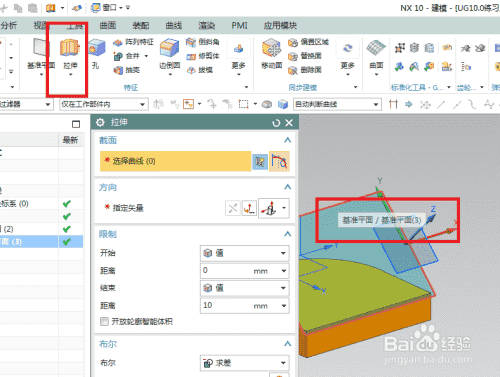Switch to the 曲线 ribbon tab

point(174,25)
